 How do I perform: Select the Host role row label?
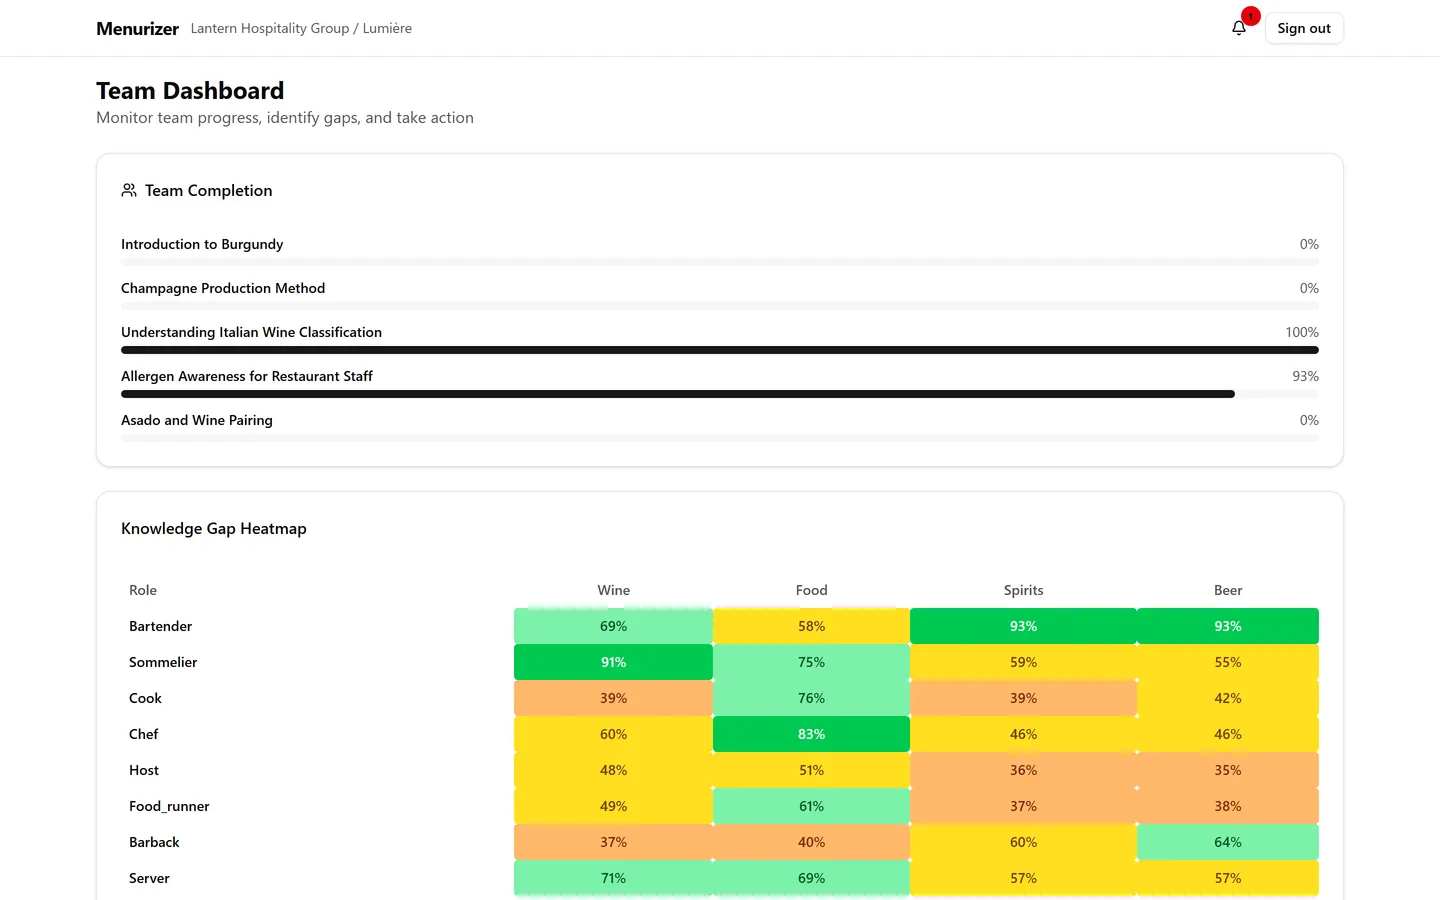144,770
